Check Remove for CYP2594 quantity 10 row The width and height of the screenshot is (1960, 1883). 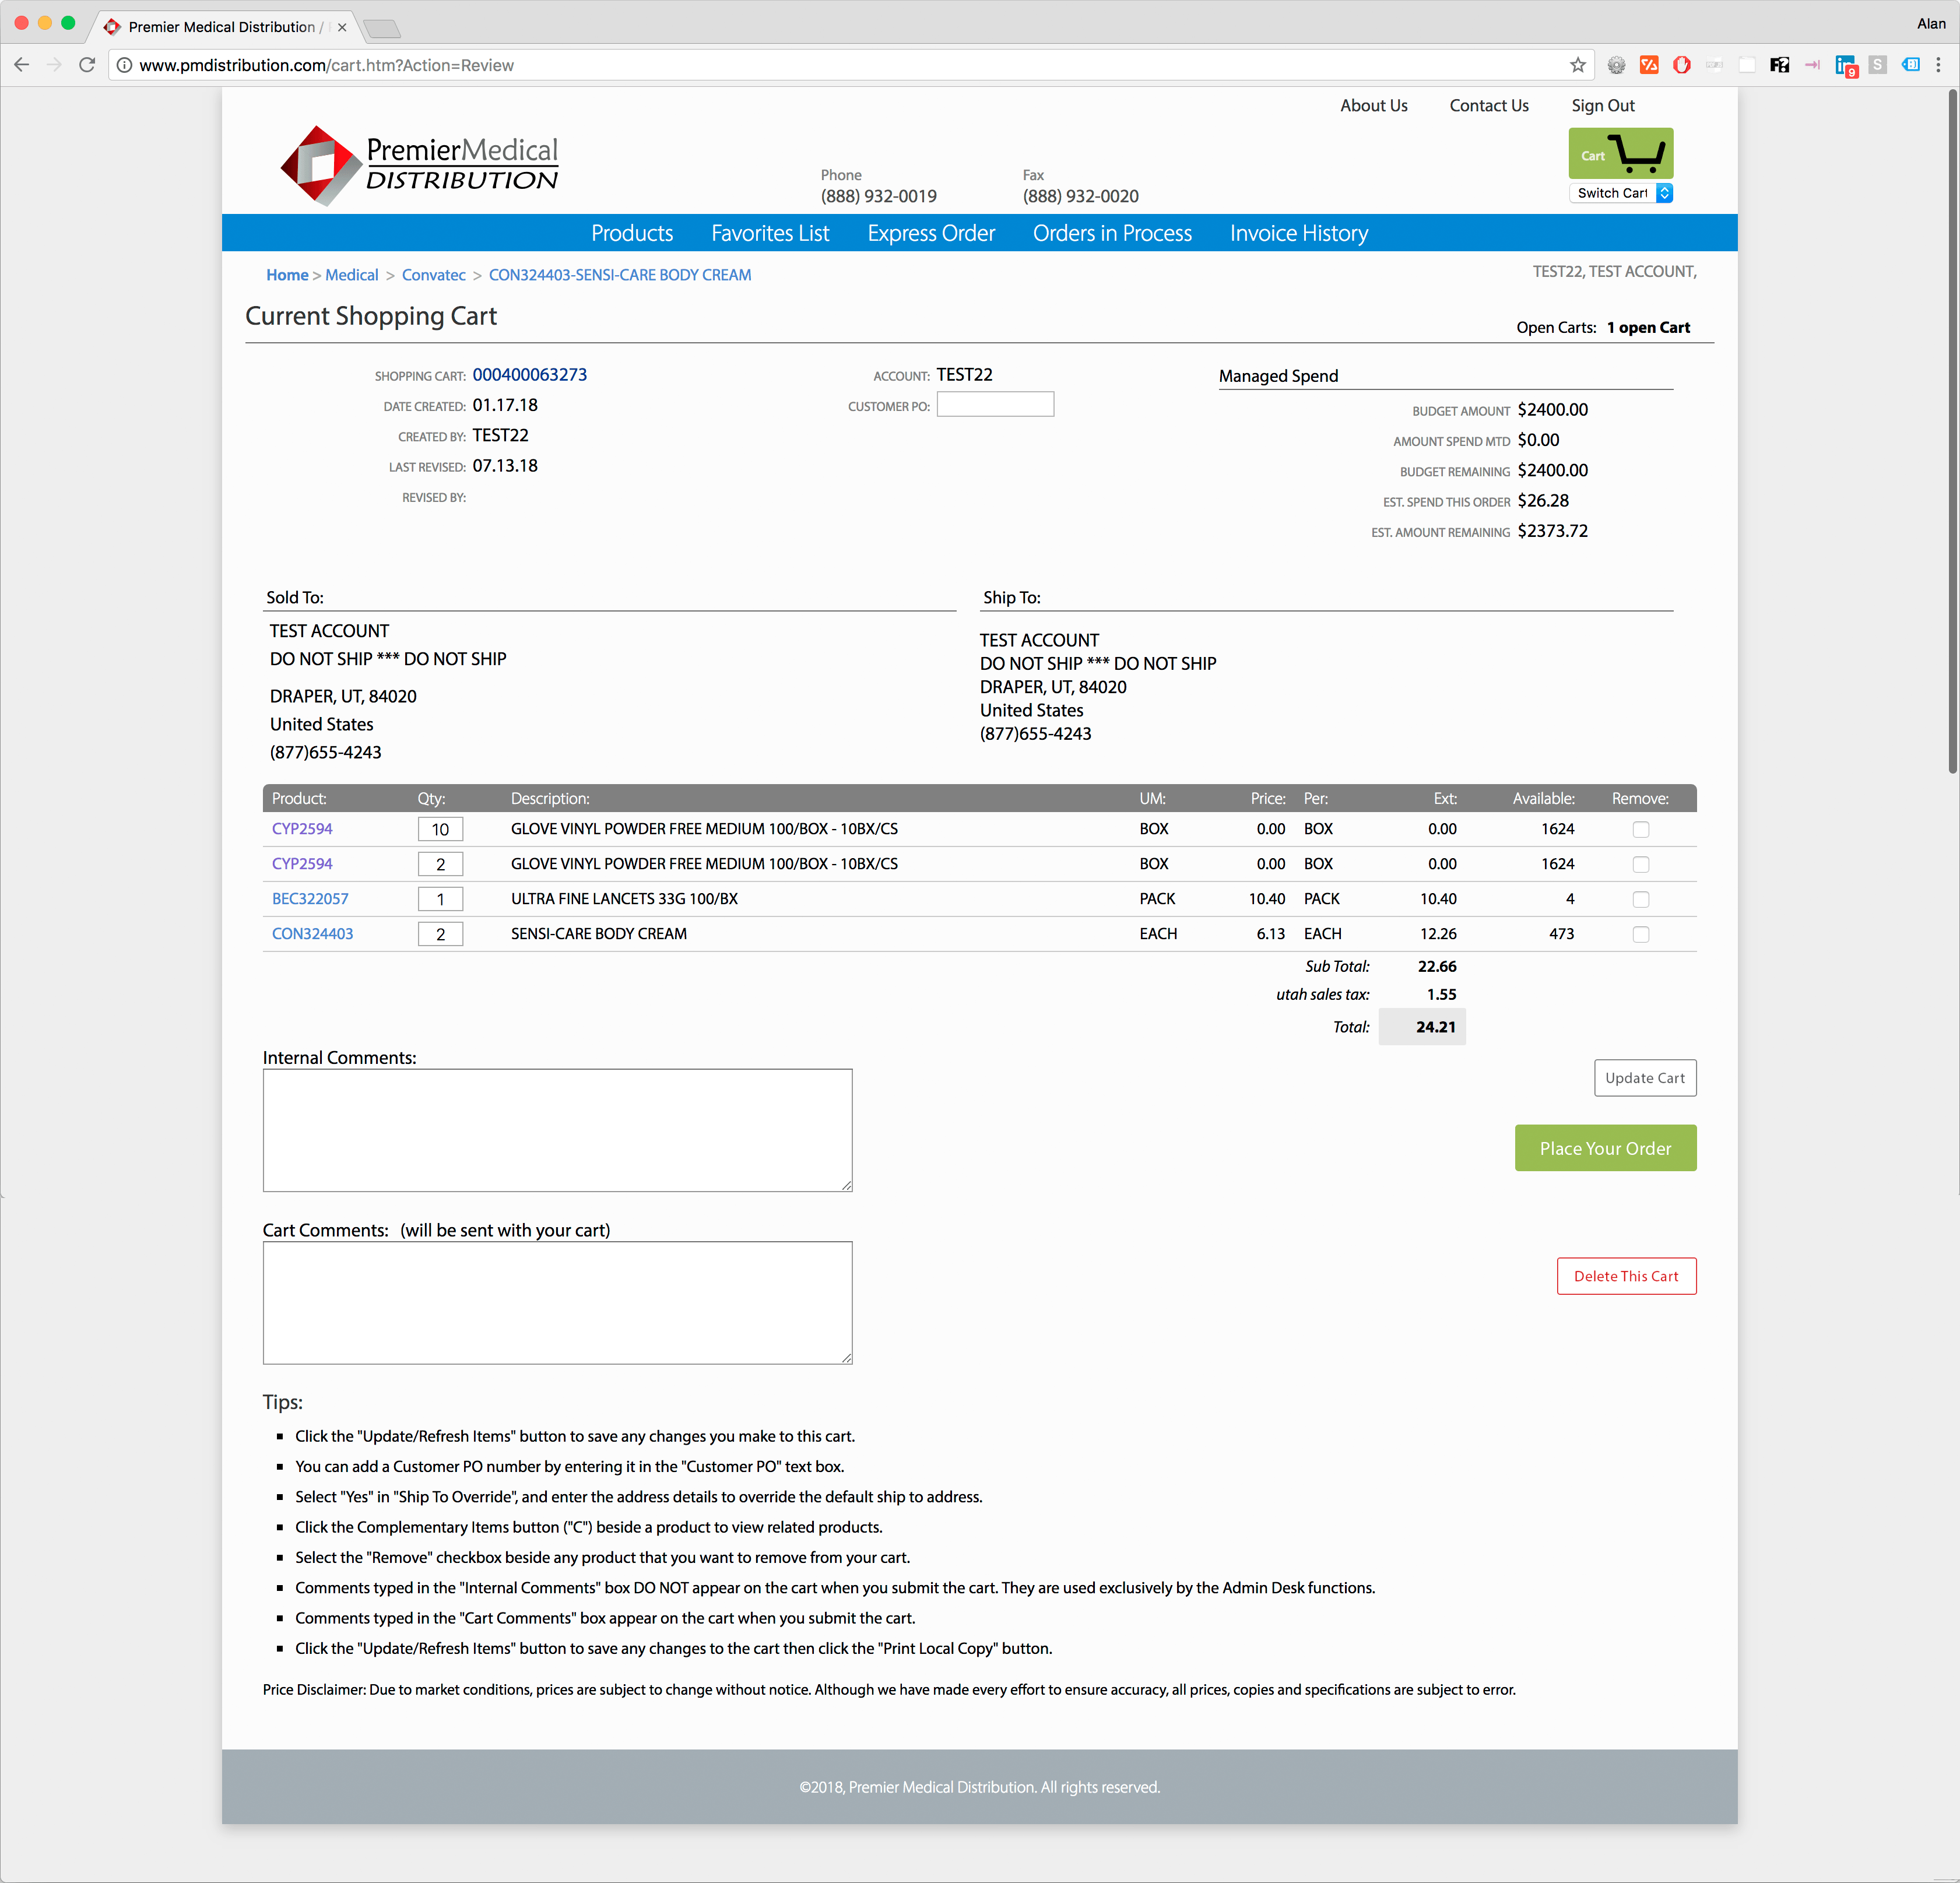1640,829
